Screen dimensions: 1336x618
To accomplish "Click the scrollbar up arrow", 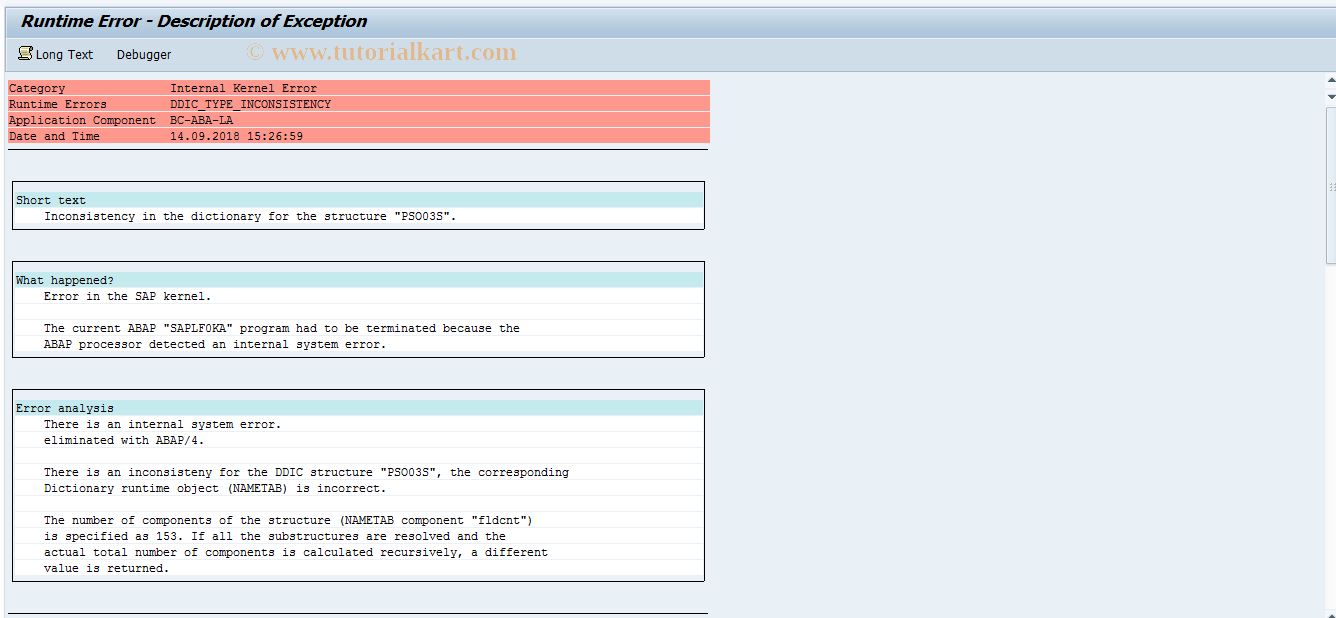I will point(1330,82).
